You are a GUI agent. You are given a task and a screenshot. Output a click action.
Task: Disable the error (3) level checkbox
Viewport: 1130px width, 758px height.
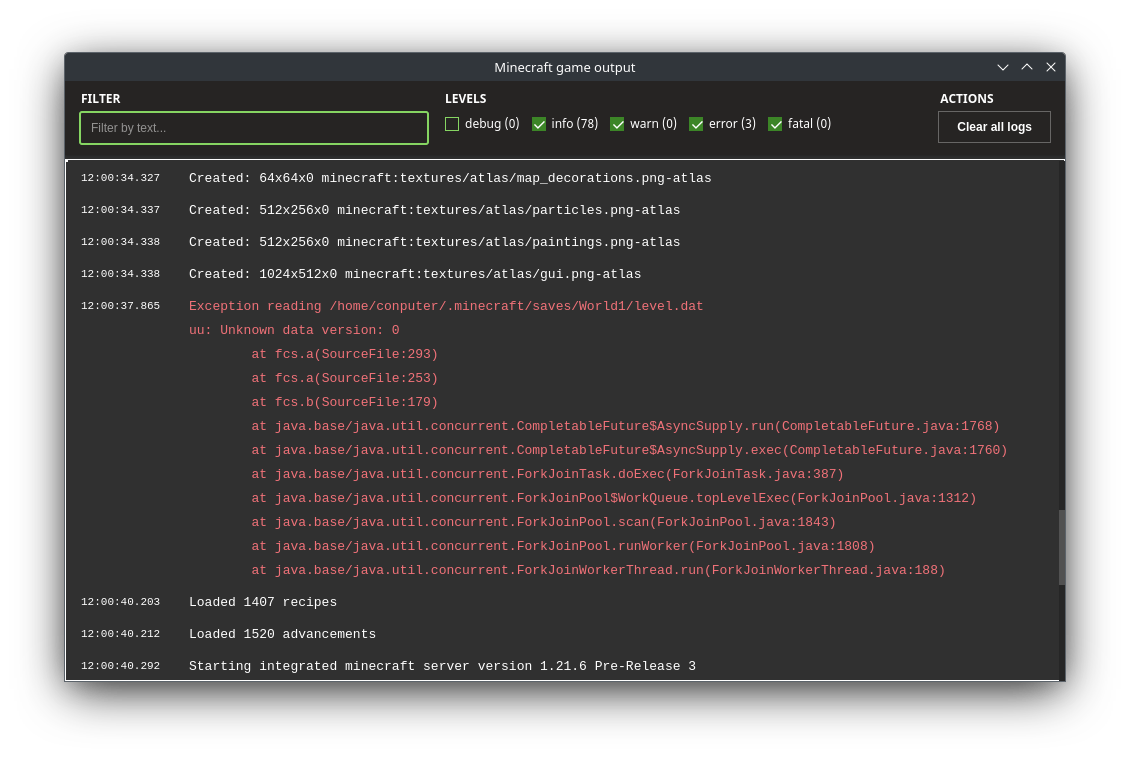(x=696, y=124)
